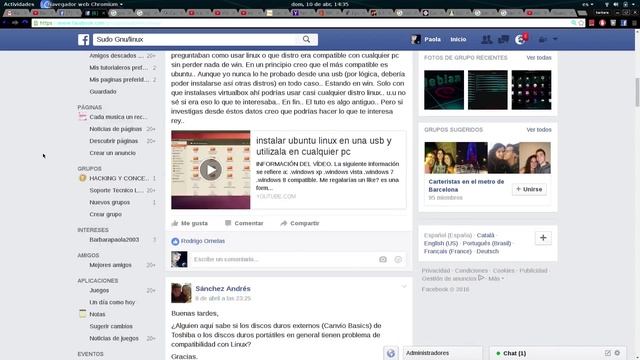Screen dimensions: 640x360
Task: Open chat settings gear icon
Action: coord(617,353)
